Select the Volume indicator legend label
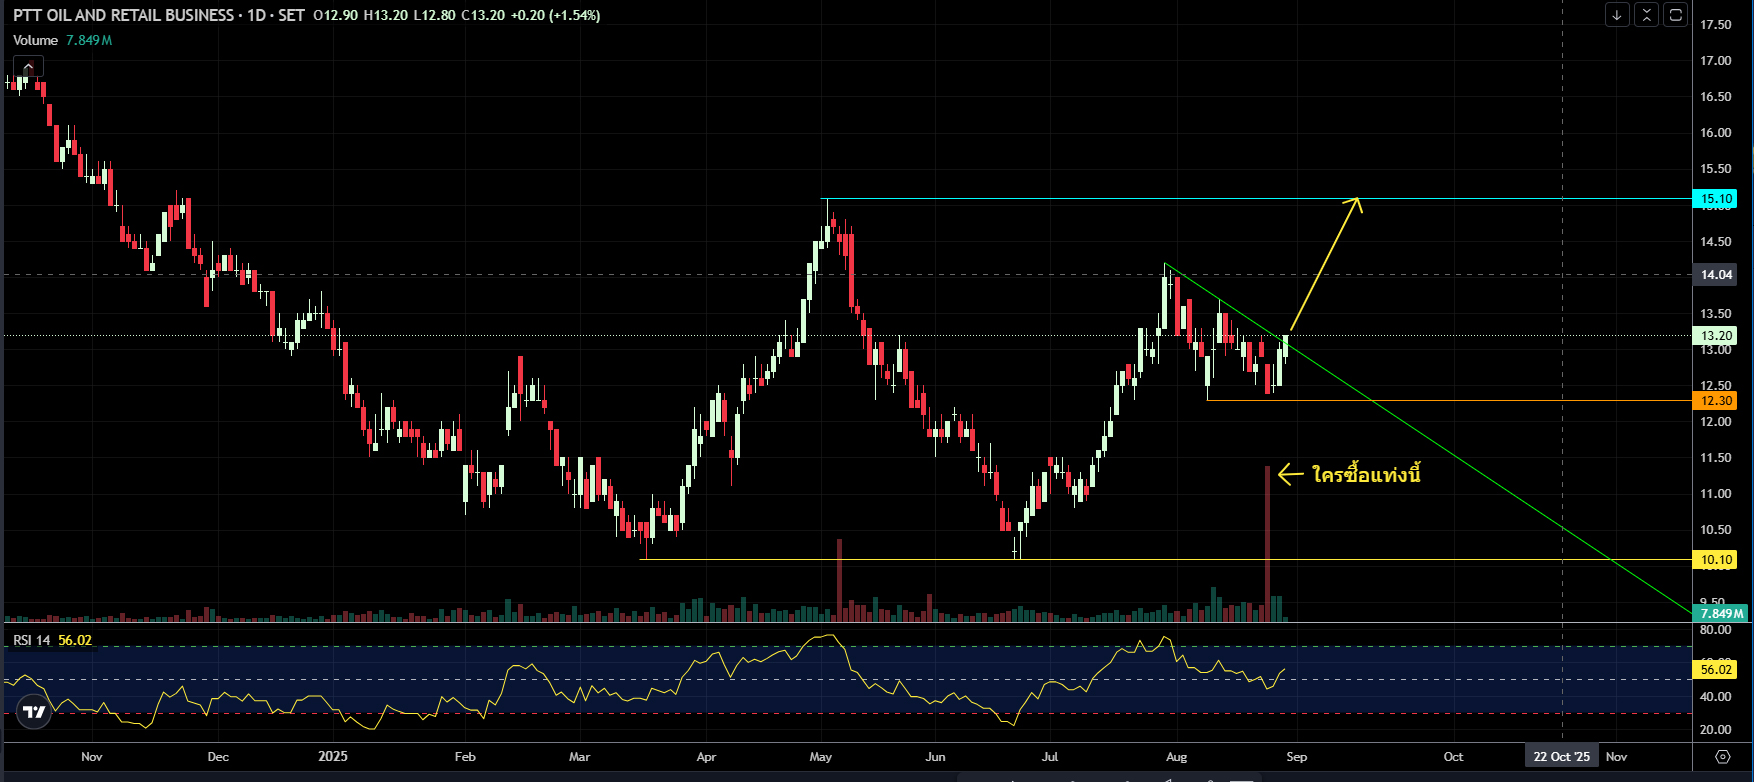Viewport: 1754px width, 782px height. (x=36, y=40)
